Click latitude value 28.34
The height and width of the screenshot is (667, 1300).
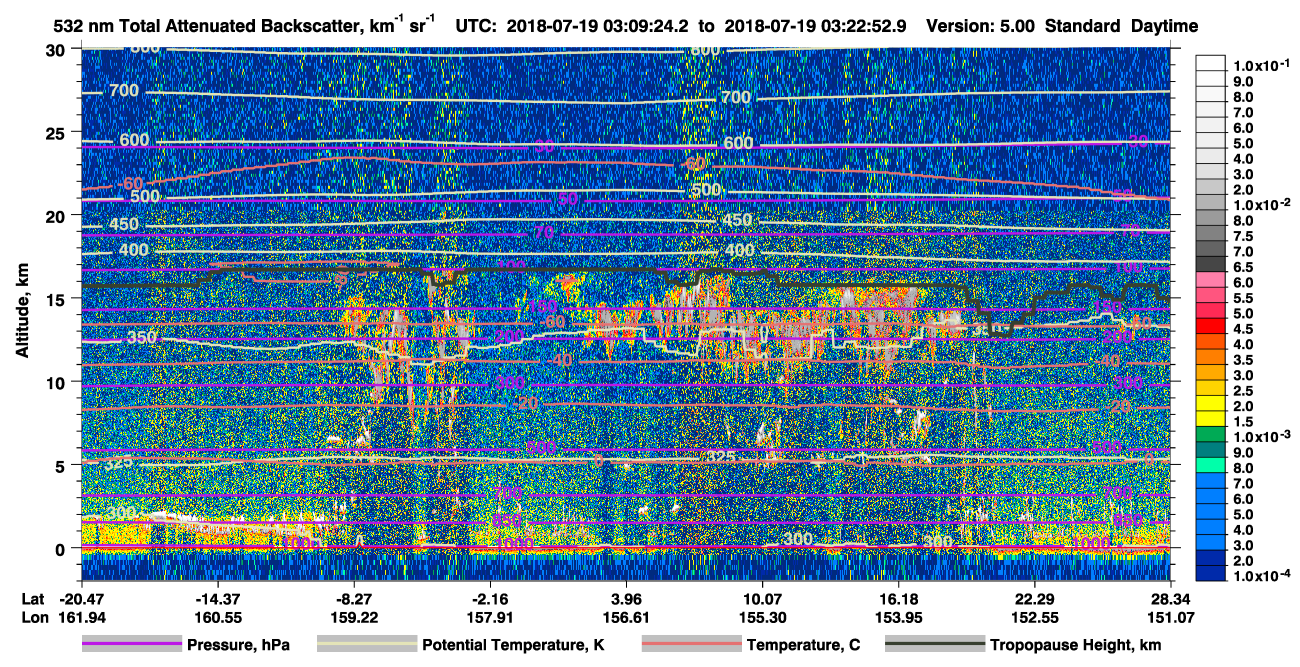1170,599
